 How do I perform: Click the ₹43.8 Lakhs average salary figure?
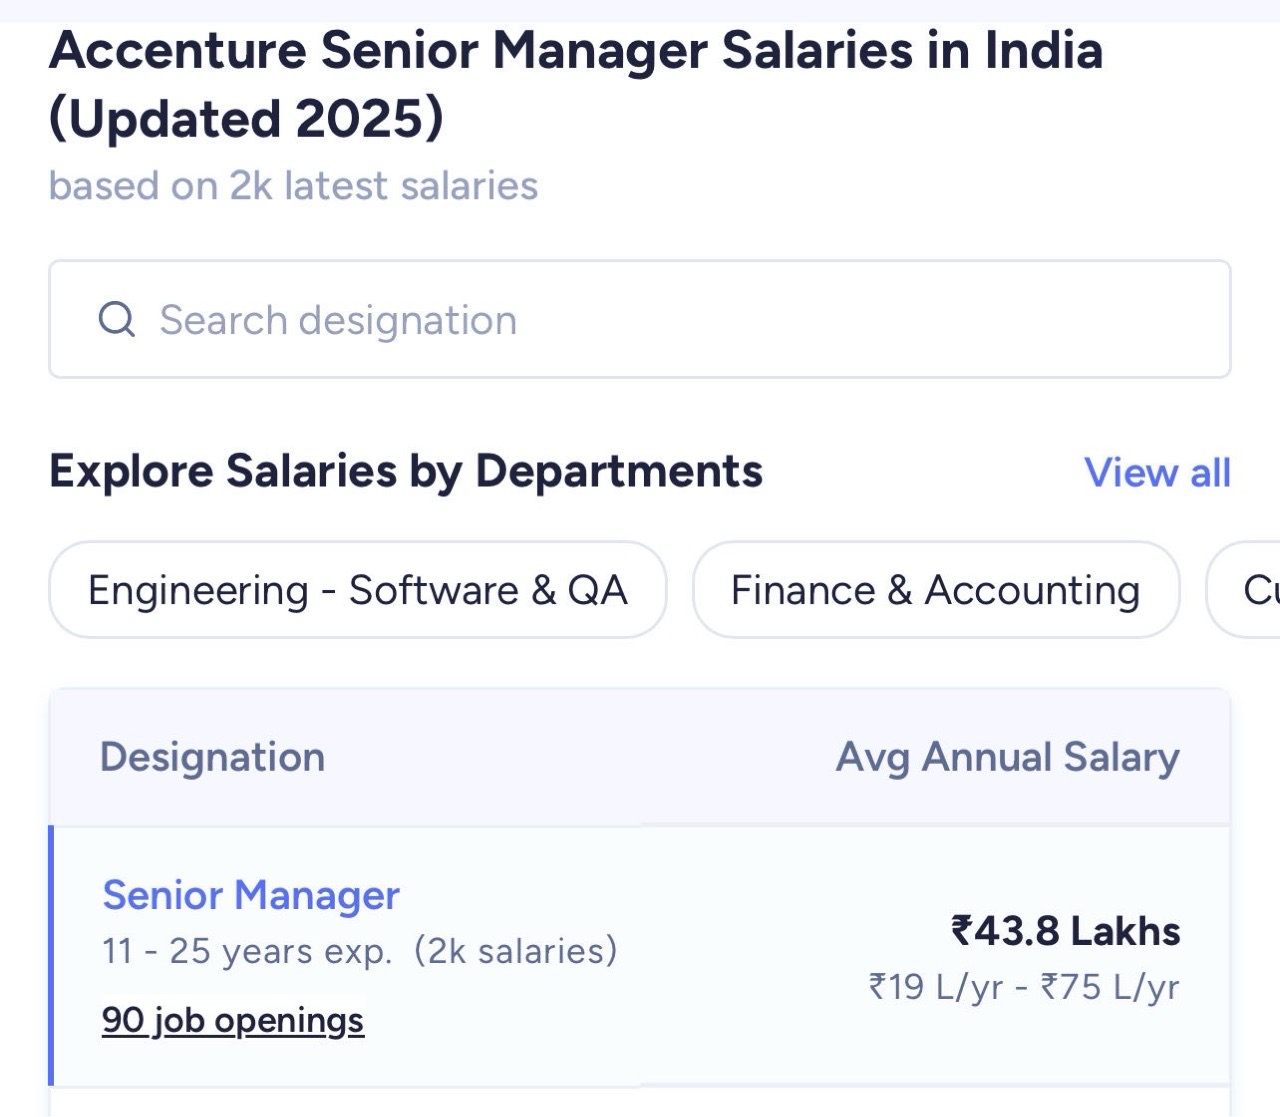(1065, 930)
